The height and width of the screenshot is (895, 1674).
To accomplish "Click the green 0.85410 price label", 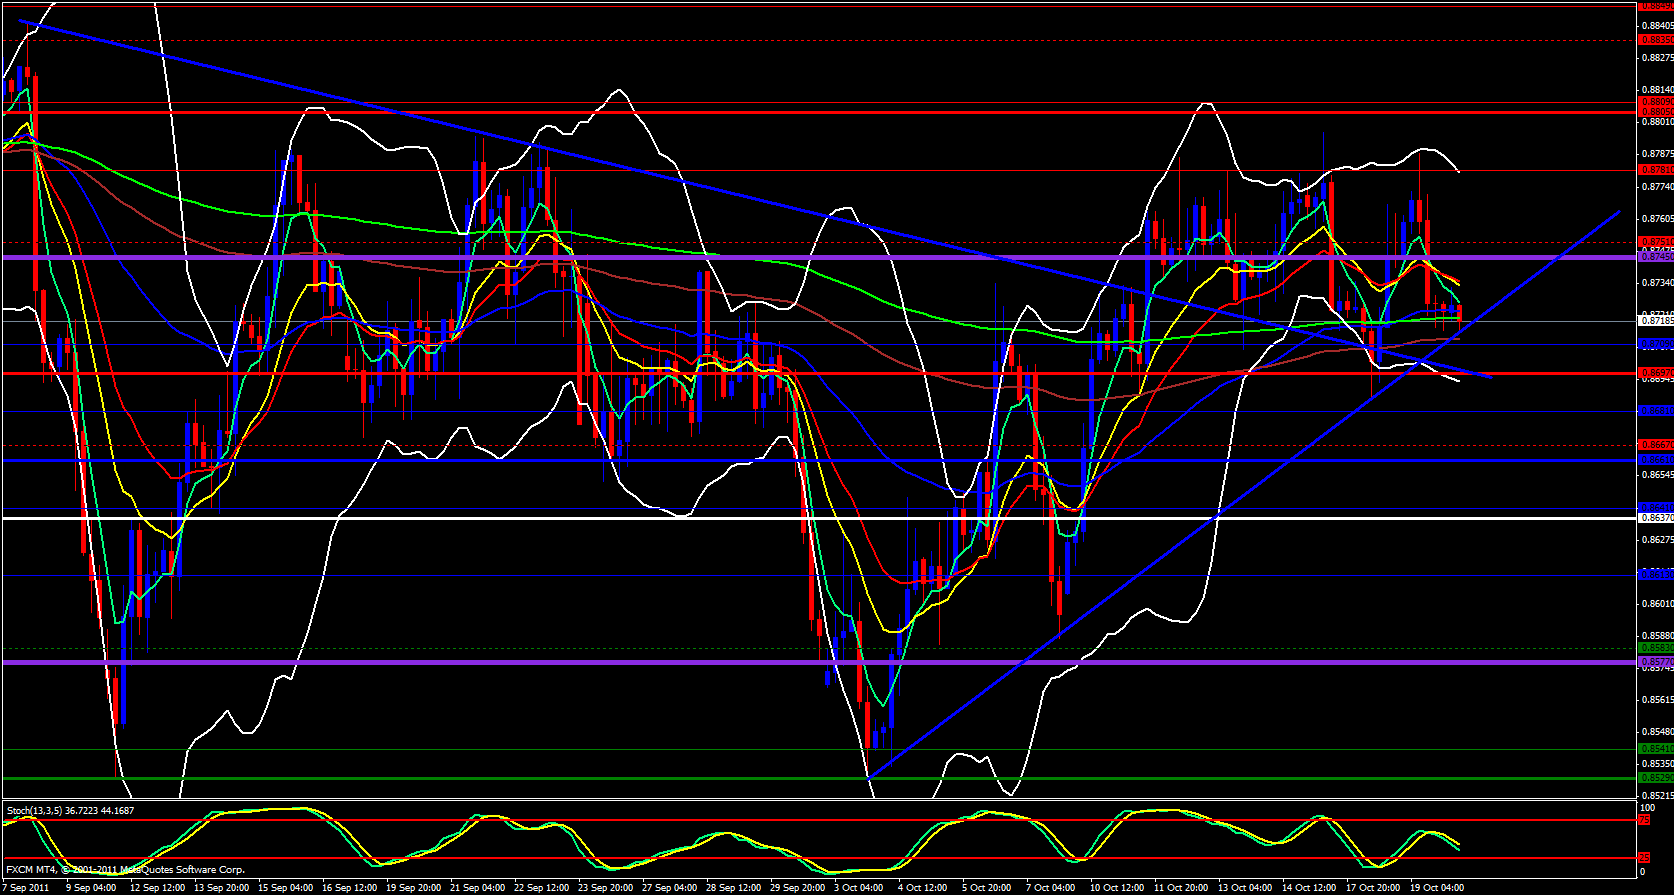I will tap(1655, 748).
